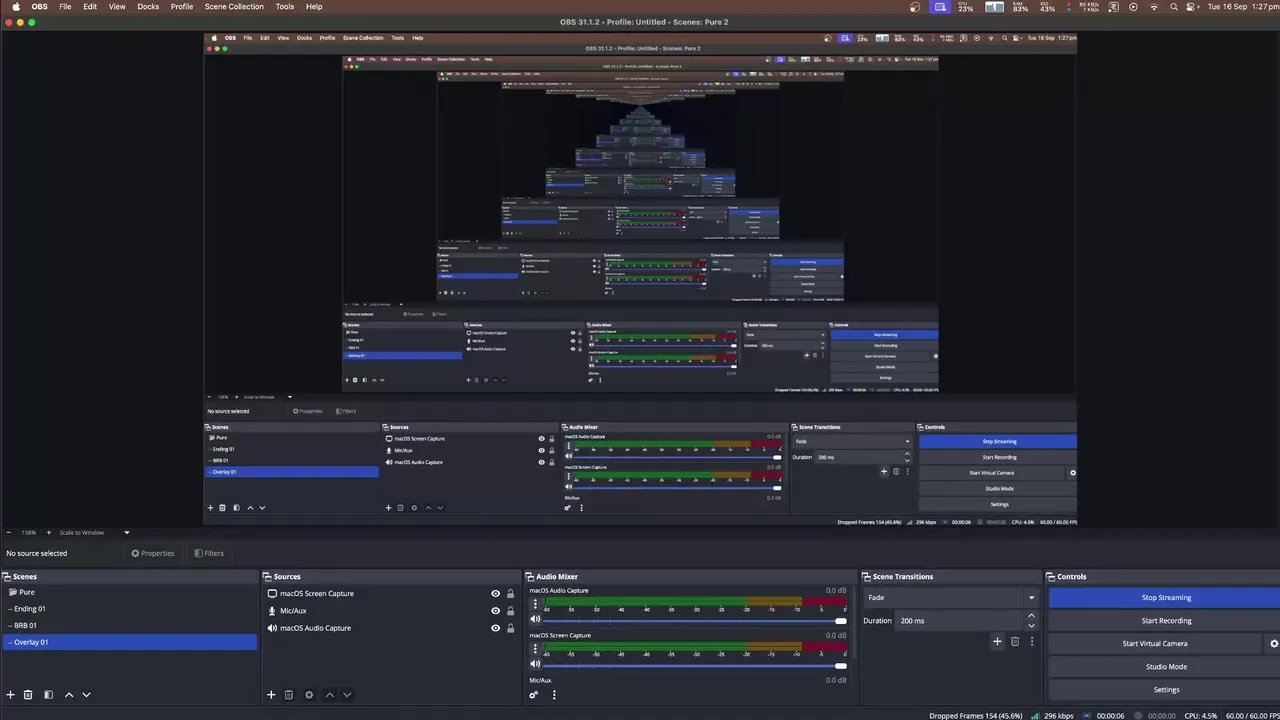Open Apple menu
This screenshot has width=1280, height=720.
click(16, 6)
